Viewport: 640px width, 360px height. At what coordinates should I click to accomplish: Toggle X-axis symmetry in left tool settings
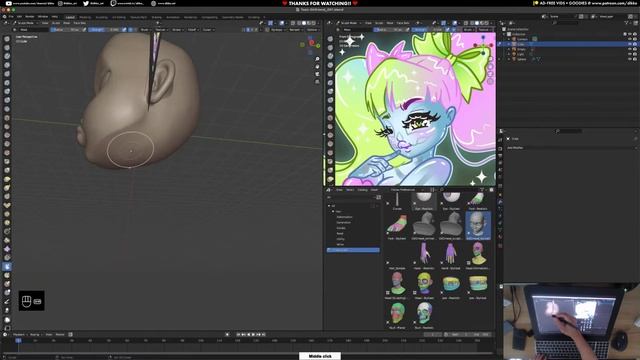[x=248, y=30]
